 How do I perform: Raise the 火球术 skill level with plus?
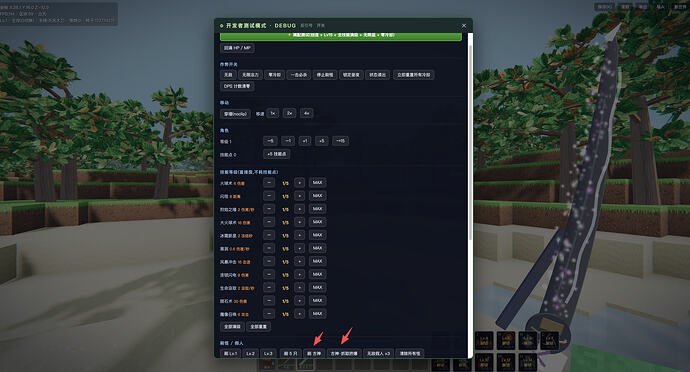(299, 183)
